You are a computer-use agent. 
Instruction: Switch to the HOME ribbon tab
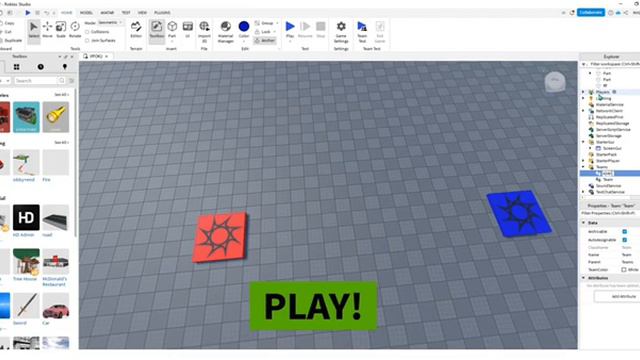(67, 13)
